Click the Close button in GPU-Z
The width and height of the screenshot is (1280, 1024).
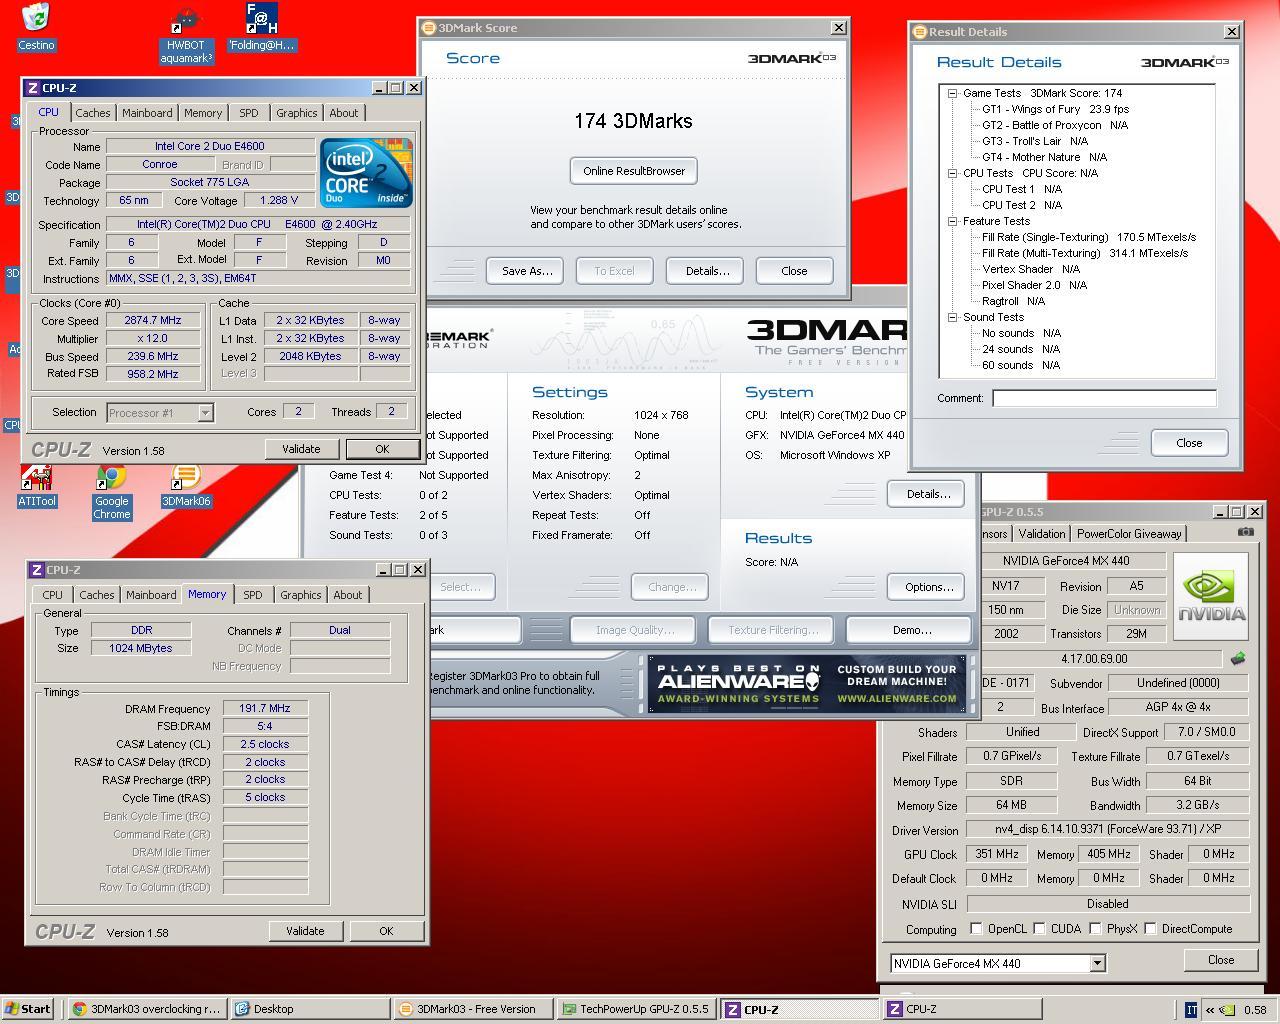coord(1221,959)
